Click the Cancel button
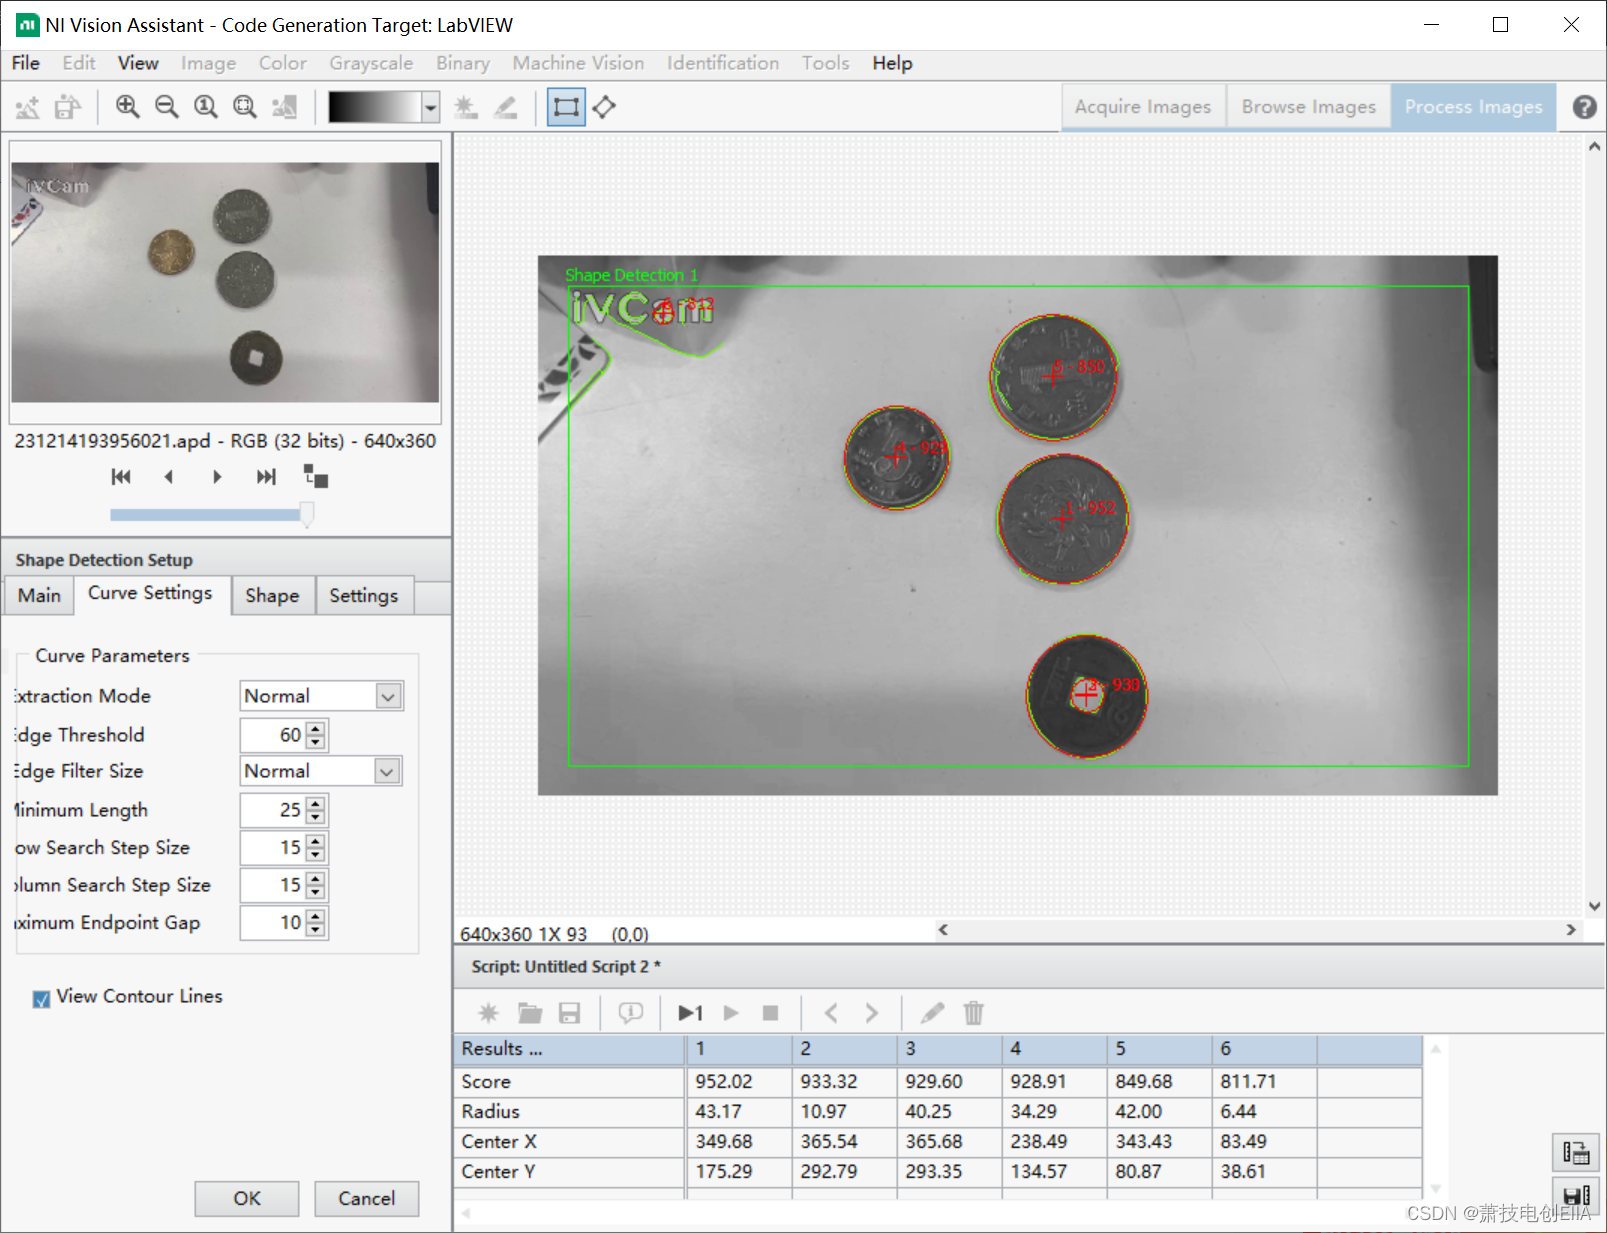1607x1233 pixels. pos(366,1198)
